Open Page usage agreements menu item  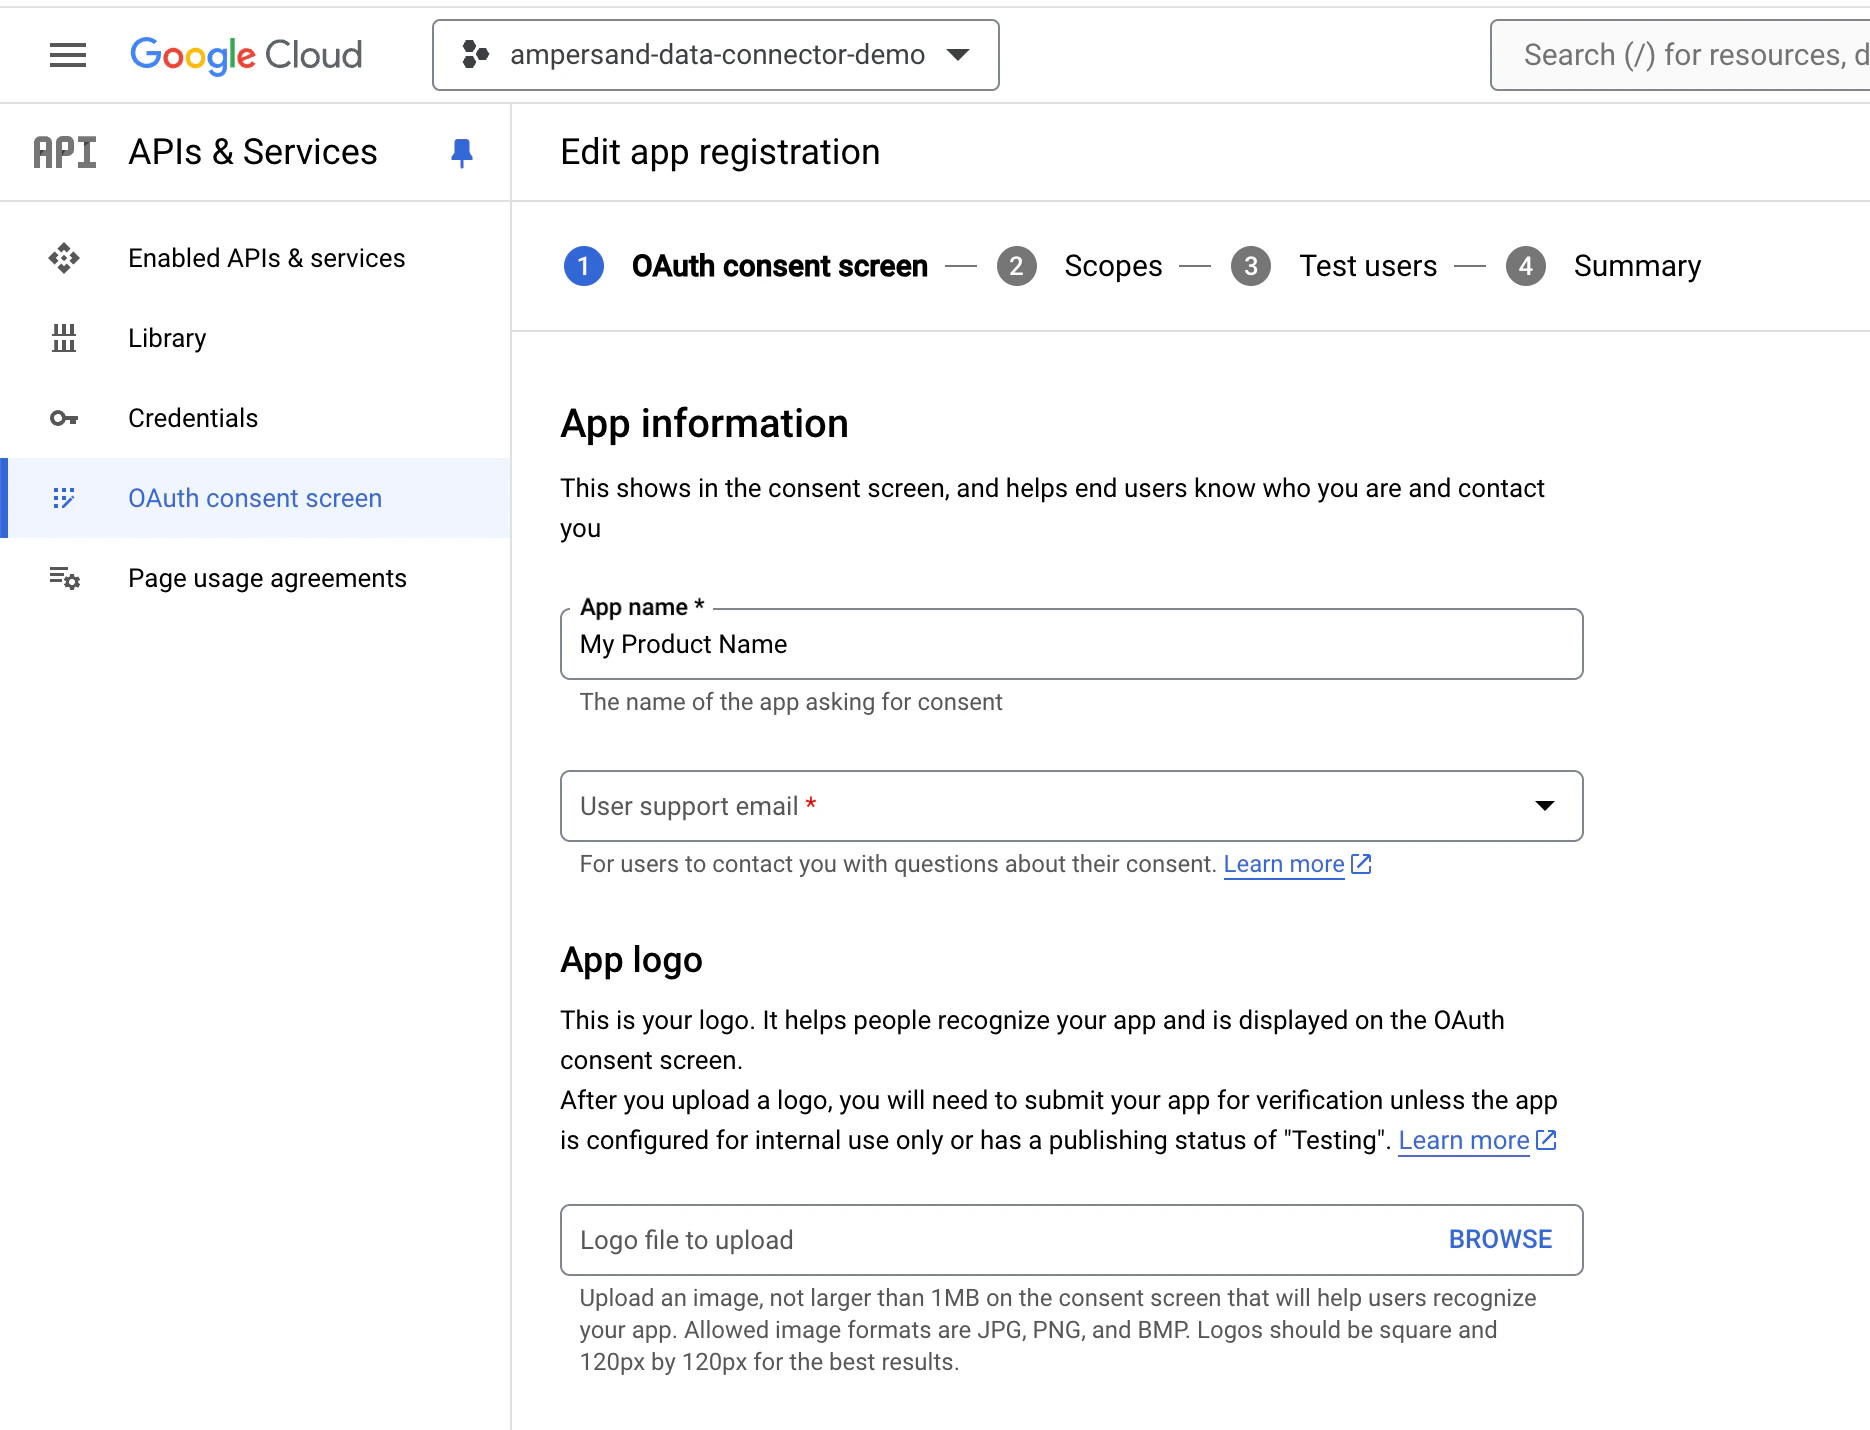click(x=267, y=578)
